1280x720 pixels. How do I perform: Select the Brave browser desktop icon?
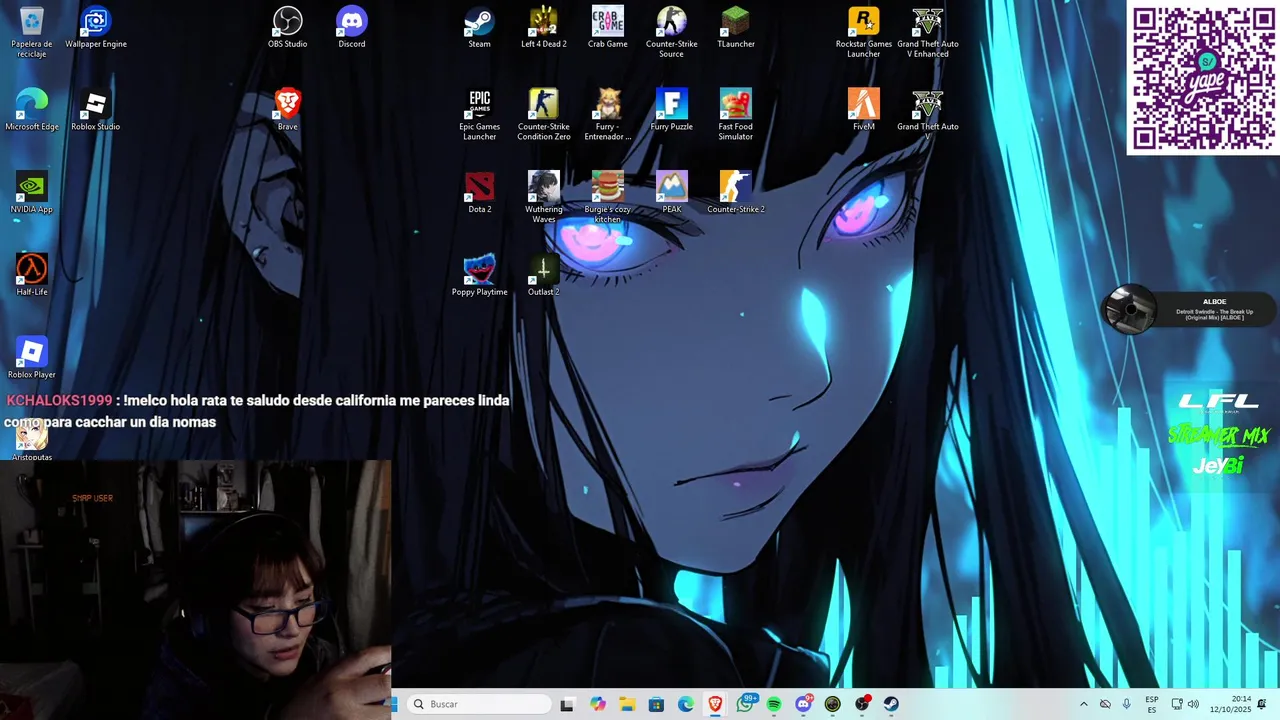tap(288, 110)
